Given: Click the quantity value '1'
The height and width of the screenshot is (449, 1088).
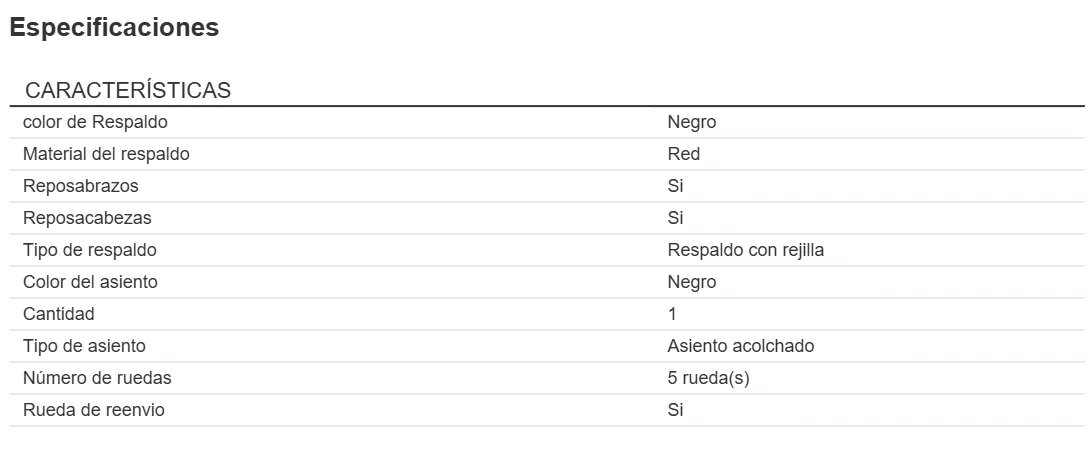Looking at the screenshot, I should (673, 314).
